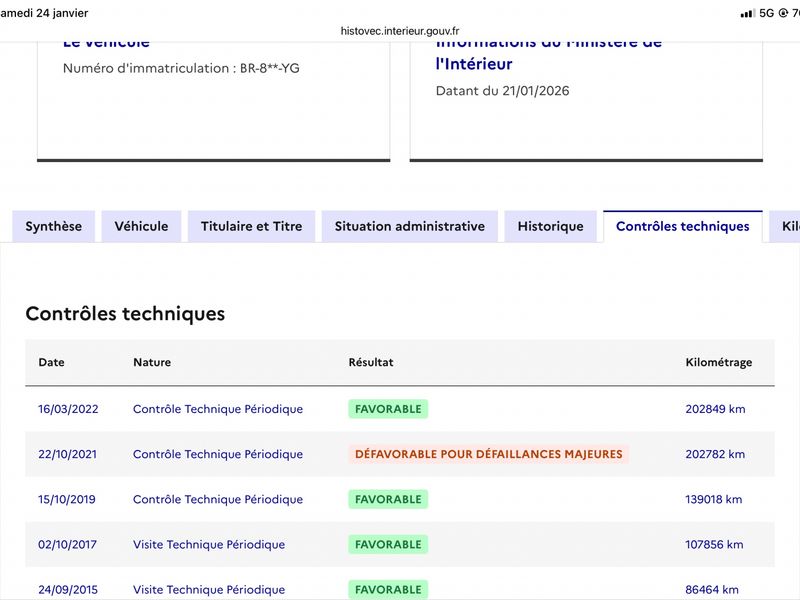Tap the cellular signal strength icon
The height and width of the screenshot is (600, 800).
[747, 13]
